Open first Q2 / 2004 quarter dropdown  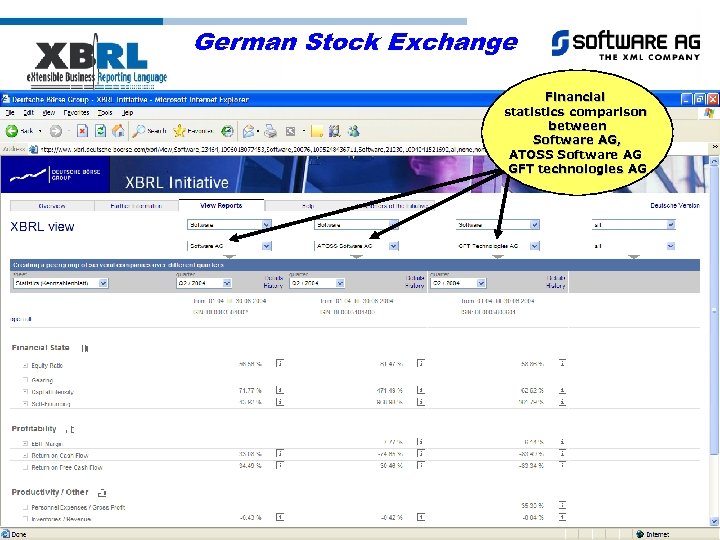(204, 283)
